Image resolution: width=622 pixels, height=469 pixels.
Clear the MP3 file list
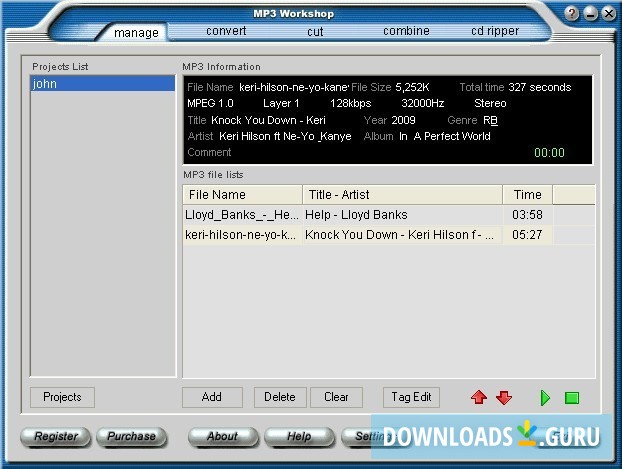tap(336, 397)
